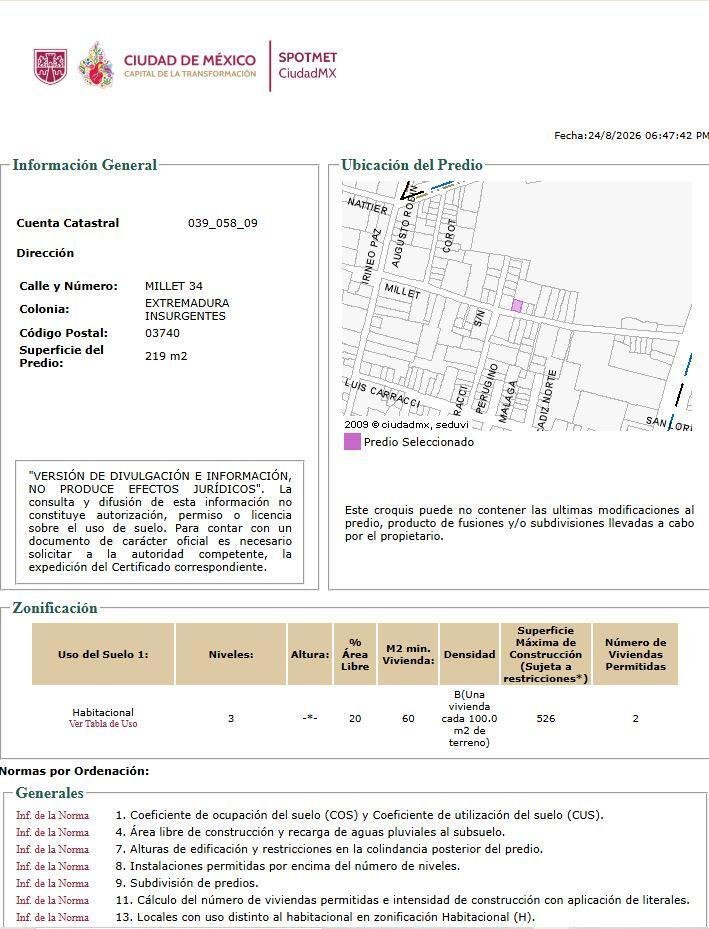Click the CADIZ NORTE street label on map
Viewport: 709px width, 929px height.
546,399
